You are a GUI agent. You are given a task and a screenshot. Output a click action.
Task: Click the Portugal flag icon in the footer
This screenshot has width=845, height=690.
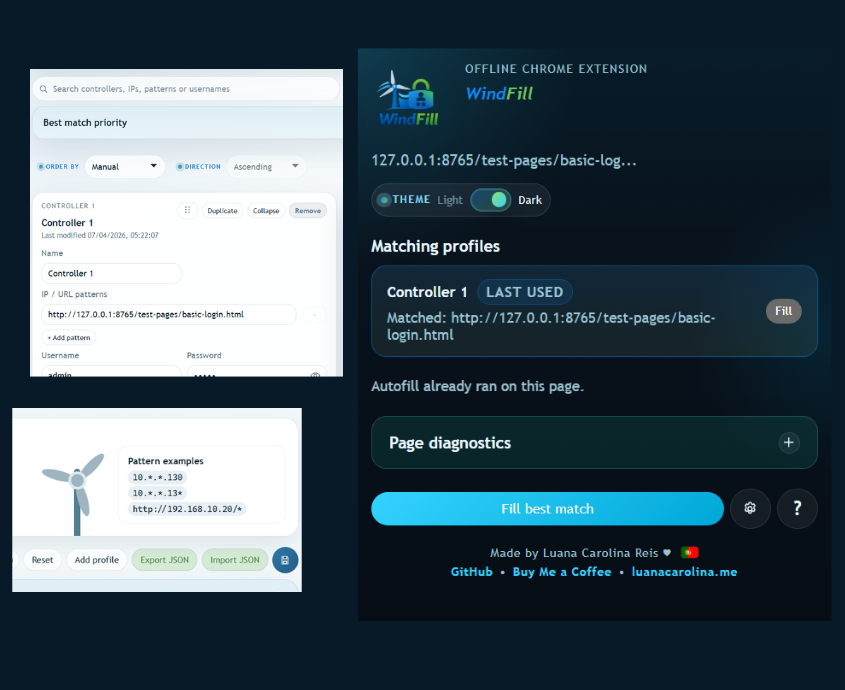coord(690,552)
